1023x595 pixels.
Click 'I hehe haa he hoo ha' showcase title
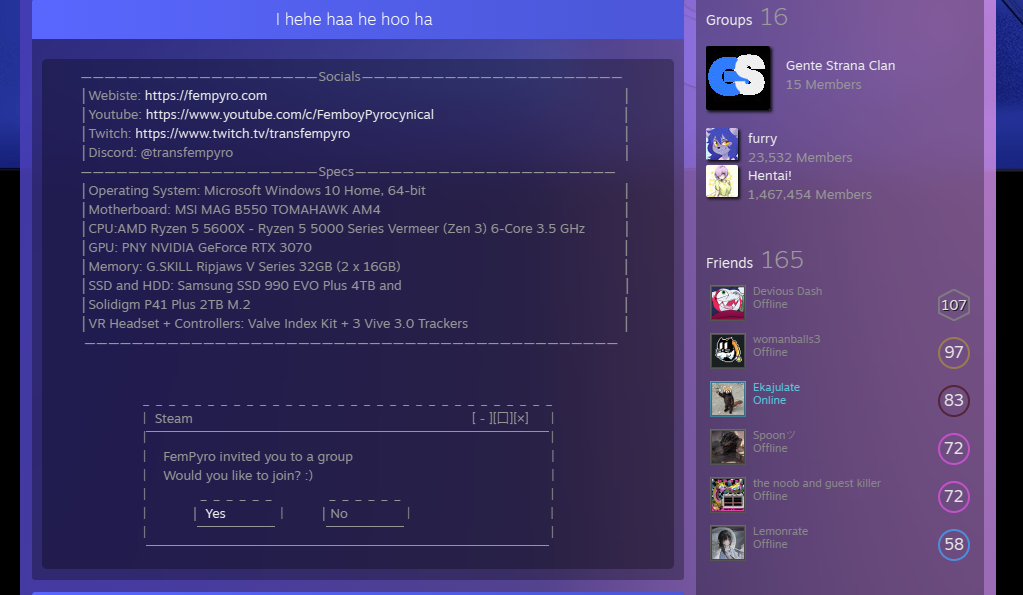pyautogui.click(x=354, y=19)
